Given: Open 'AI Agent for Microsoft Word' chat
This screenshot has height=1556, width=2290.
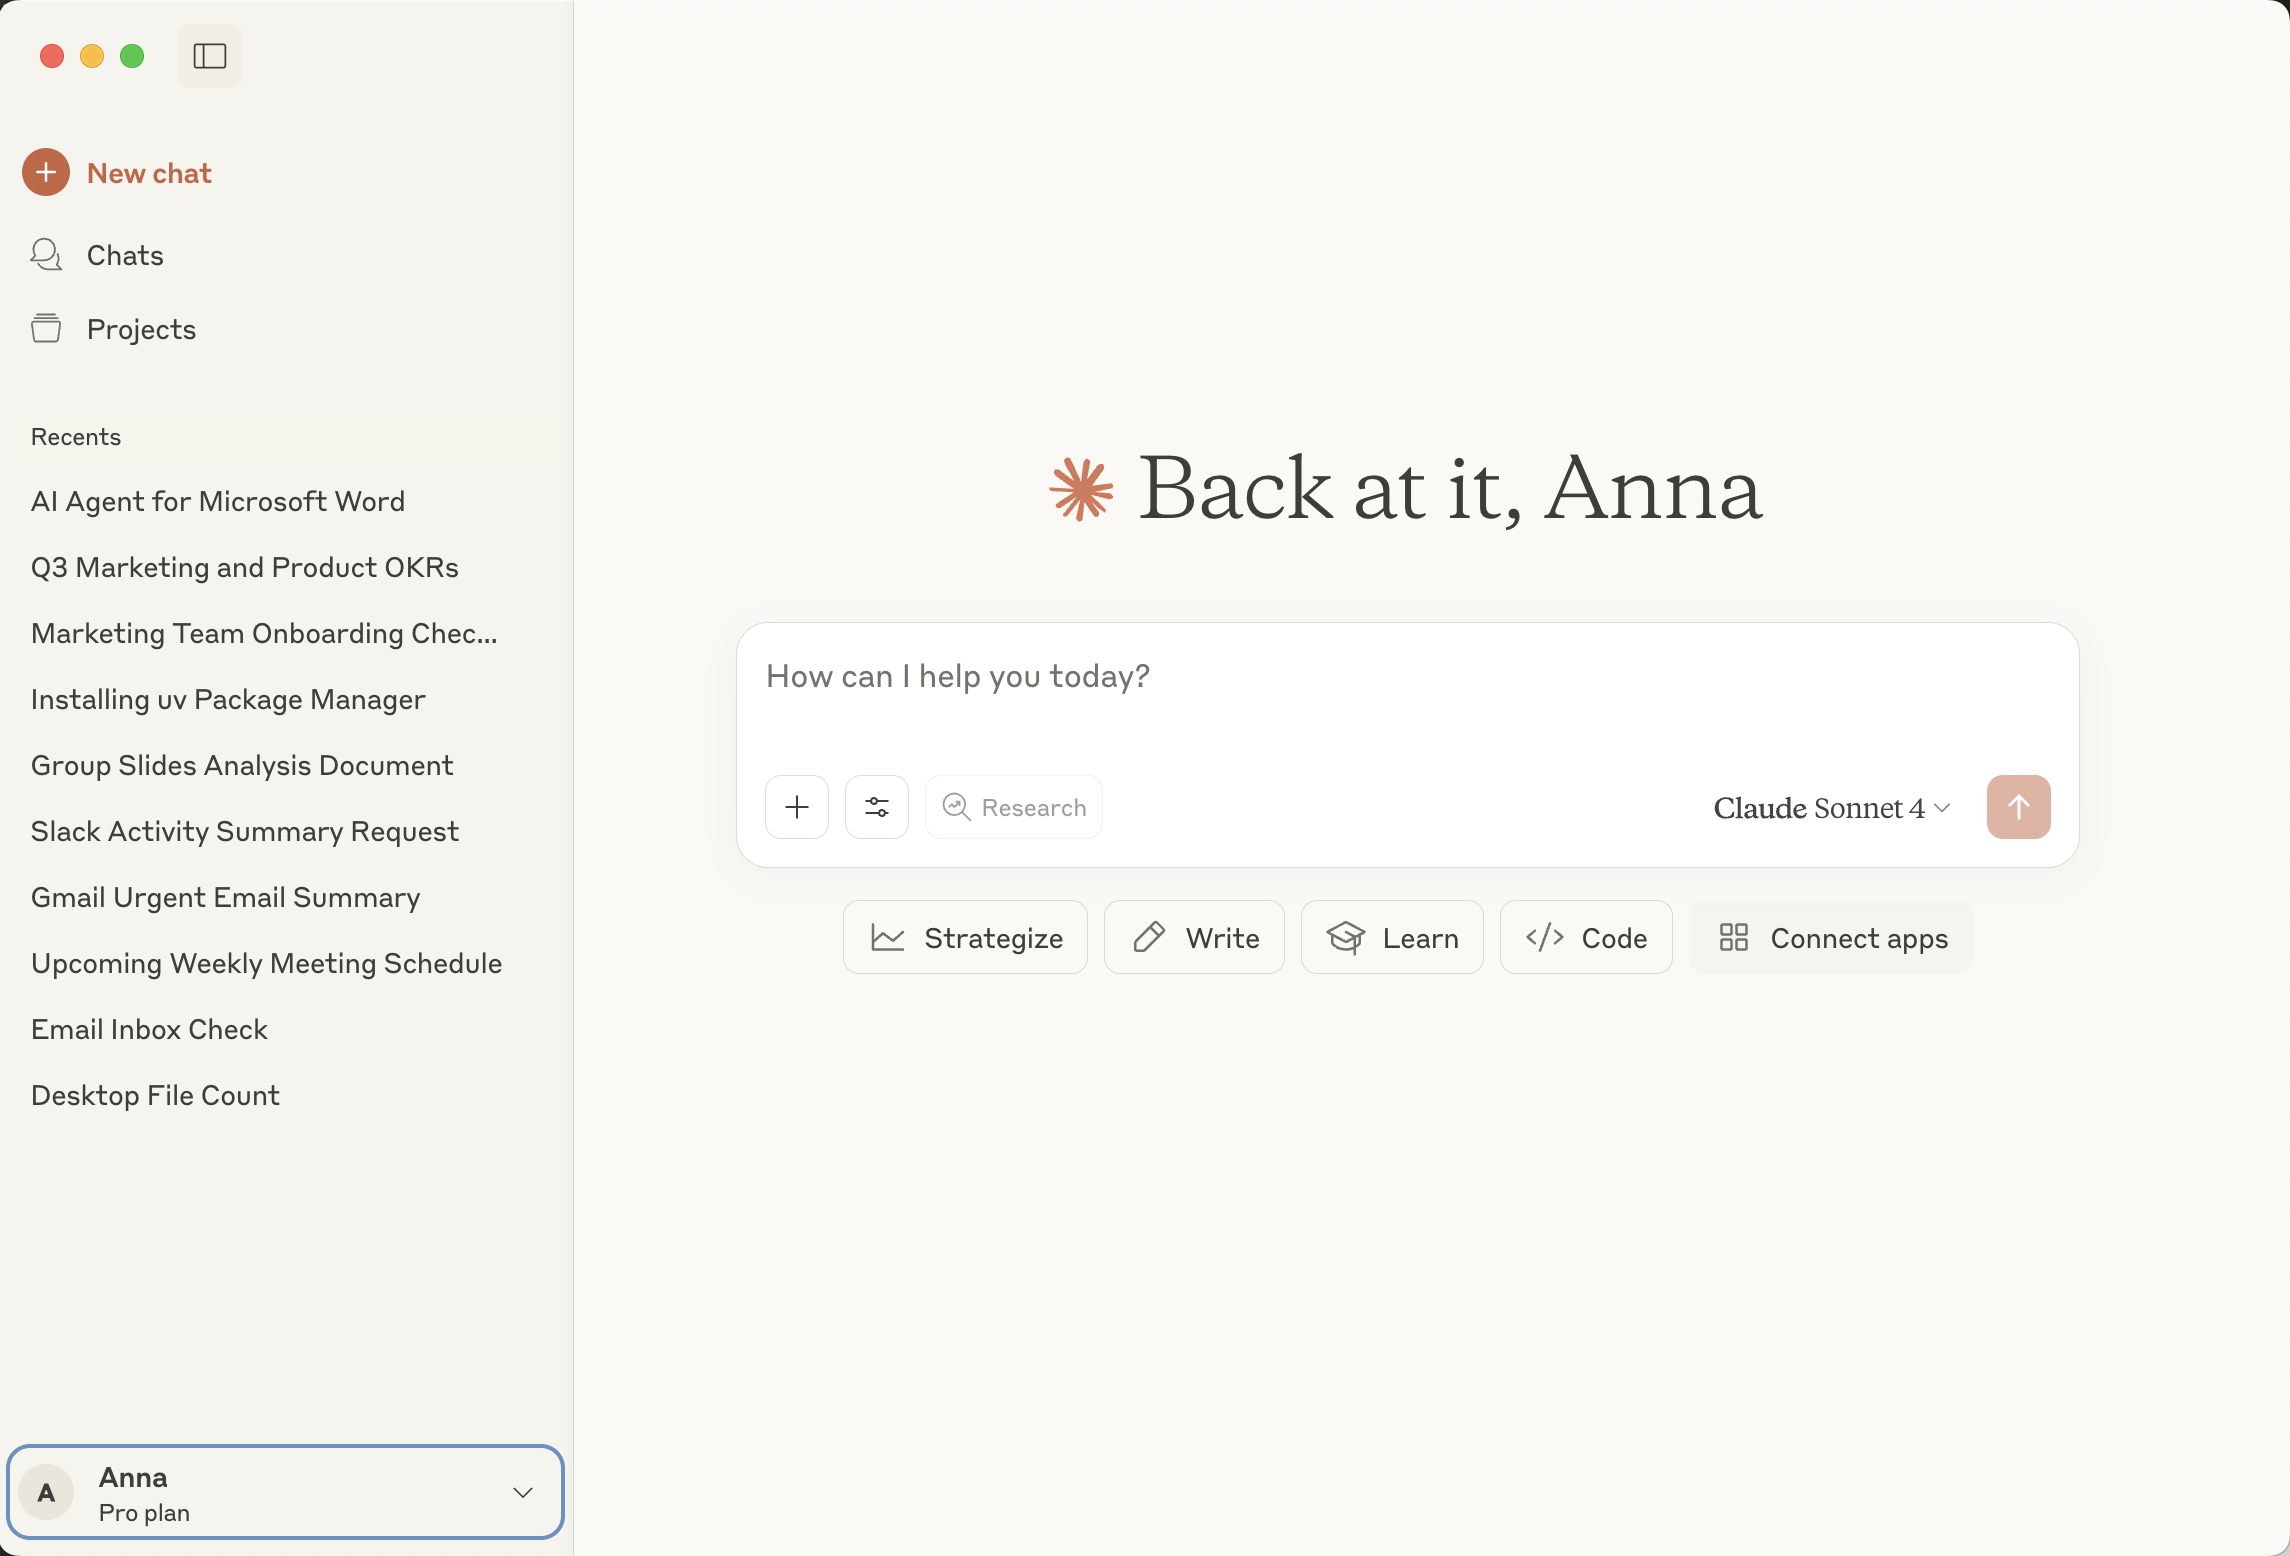Looking at the screenshot, I should coord(218,501).
